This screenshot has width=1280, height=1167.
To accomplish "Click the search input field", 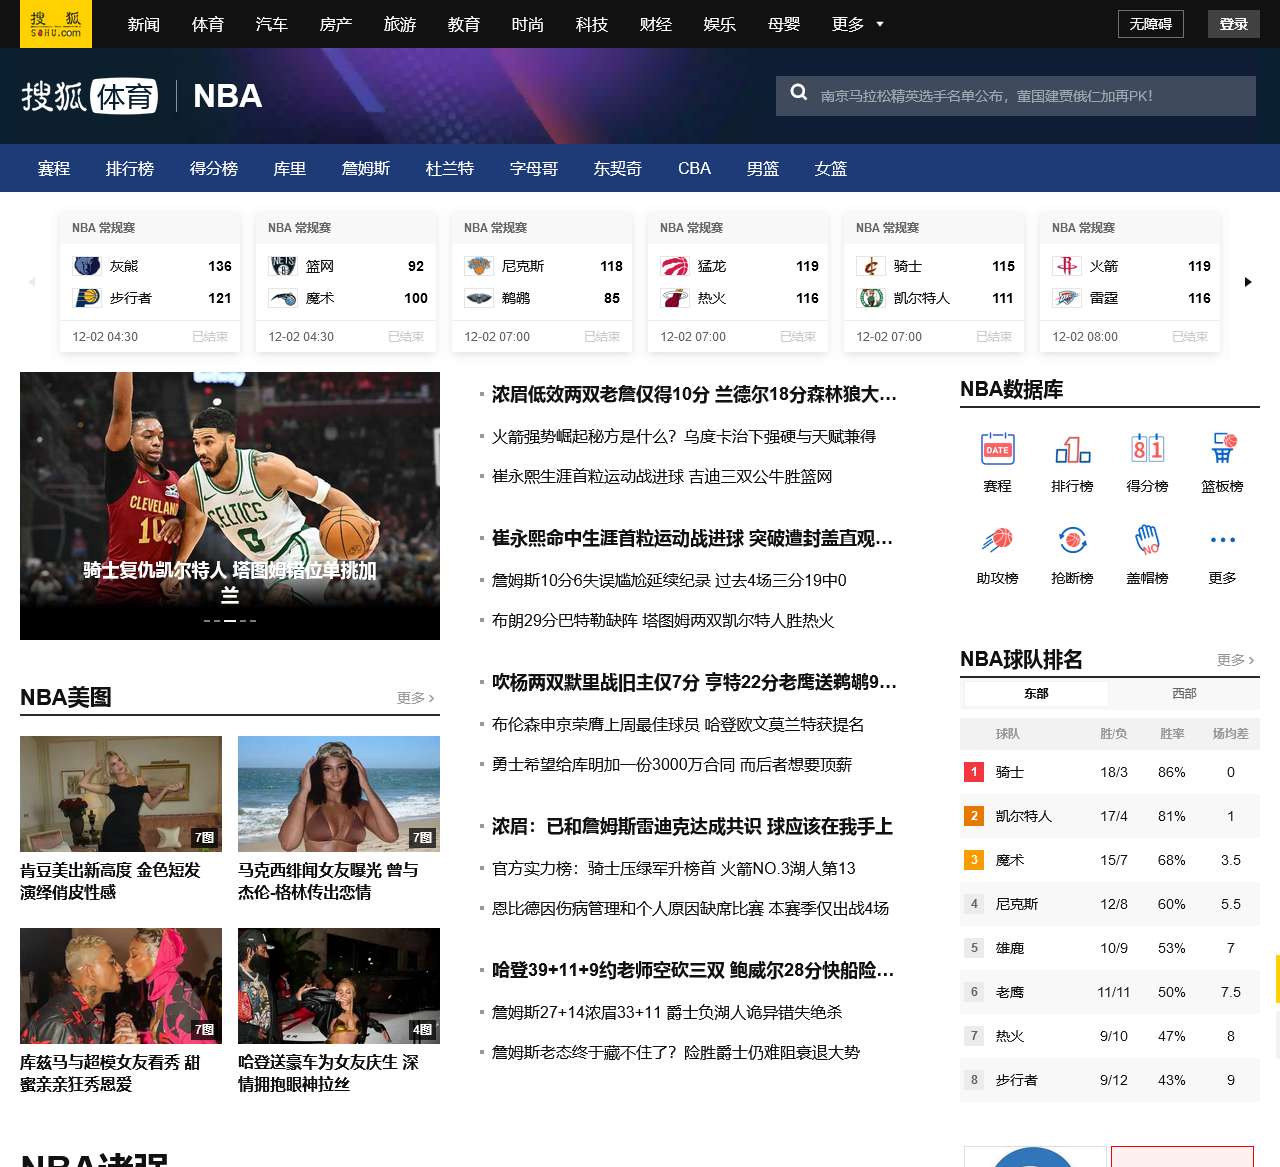I will pos(1030,96).
